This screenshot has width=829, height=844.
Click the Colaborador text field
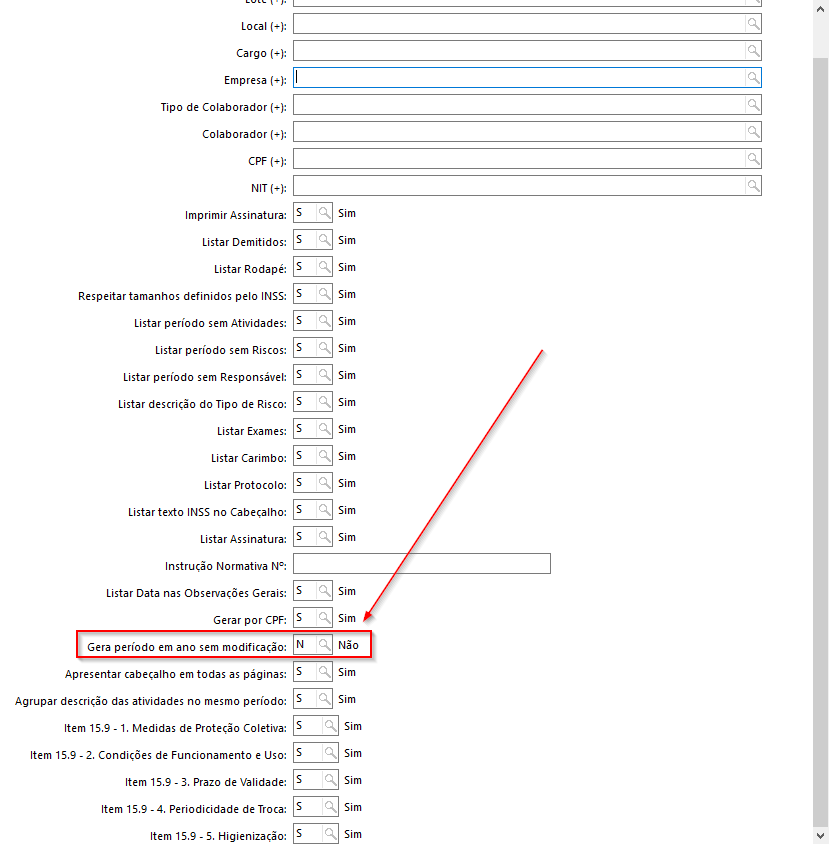coord(518,132)
